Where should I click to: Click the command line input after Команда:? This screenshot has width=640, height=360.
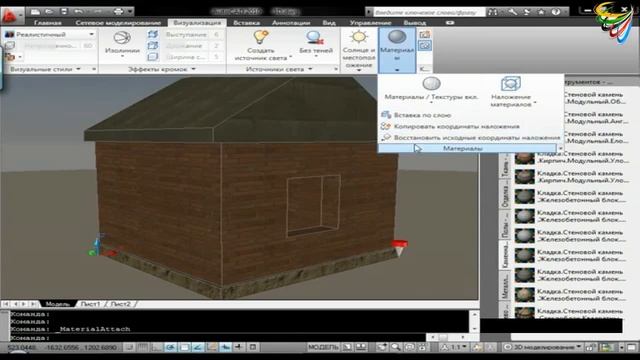point(239,338)
